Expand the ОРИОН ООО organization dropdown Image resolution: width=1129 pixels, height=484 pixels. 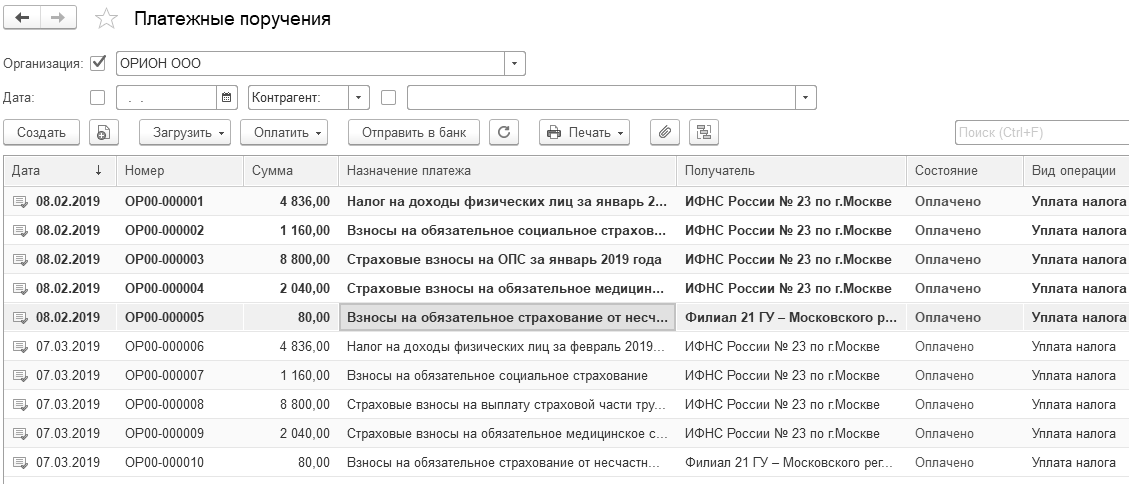point(514,64)
